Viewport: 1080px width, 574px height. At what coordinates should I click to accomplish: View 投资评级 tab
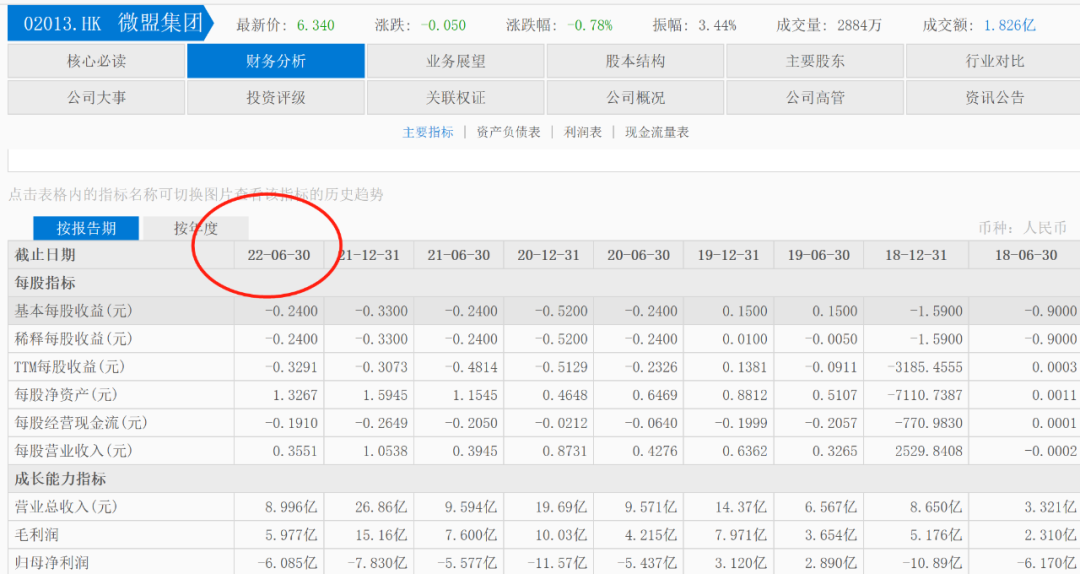click(276, 98)
